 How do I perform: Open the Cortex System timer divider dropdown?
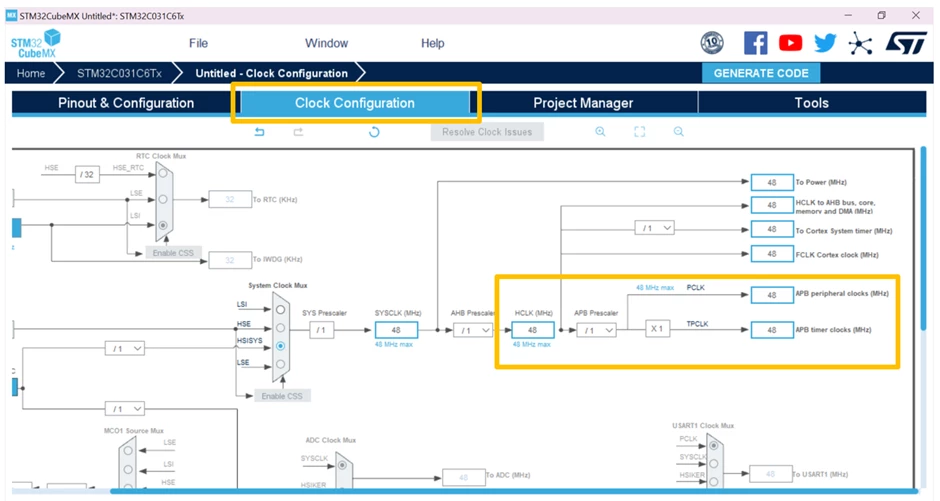[x=655, y=228]
